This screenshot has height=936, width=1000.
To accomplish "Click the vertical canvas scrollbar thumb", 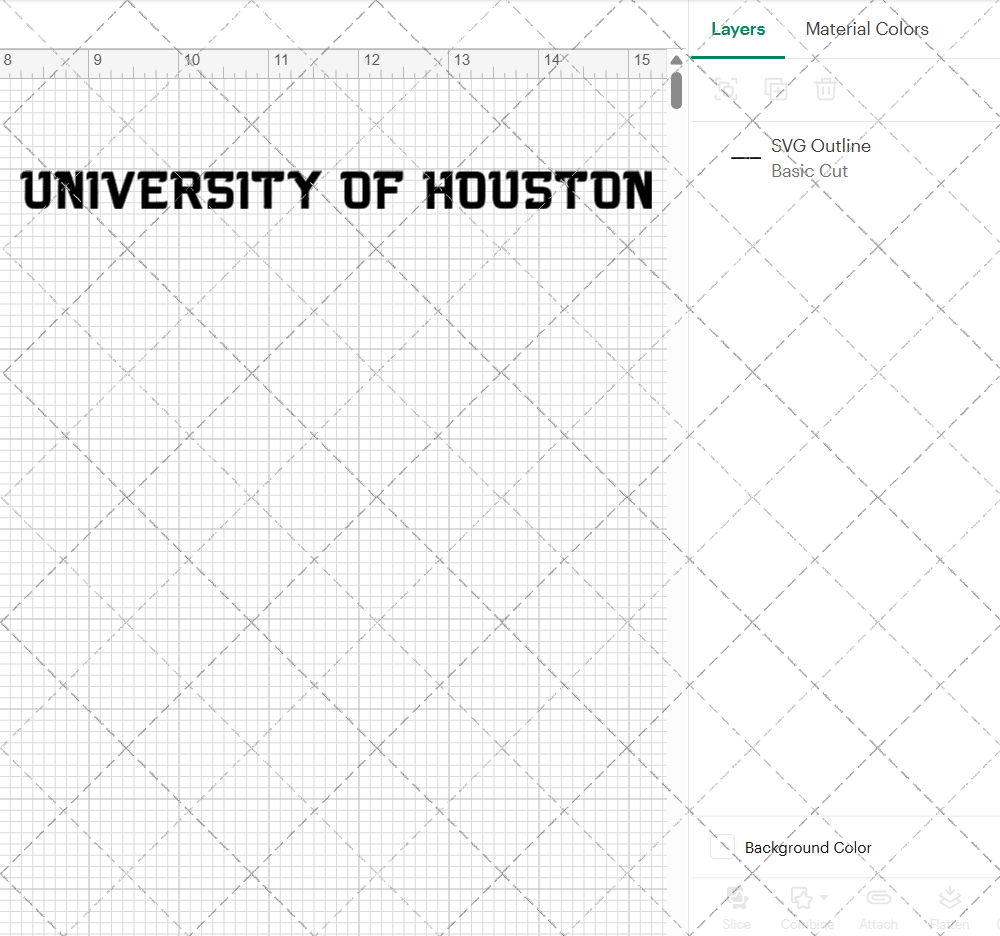I will coord(677,90).
